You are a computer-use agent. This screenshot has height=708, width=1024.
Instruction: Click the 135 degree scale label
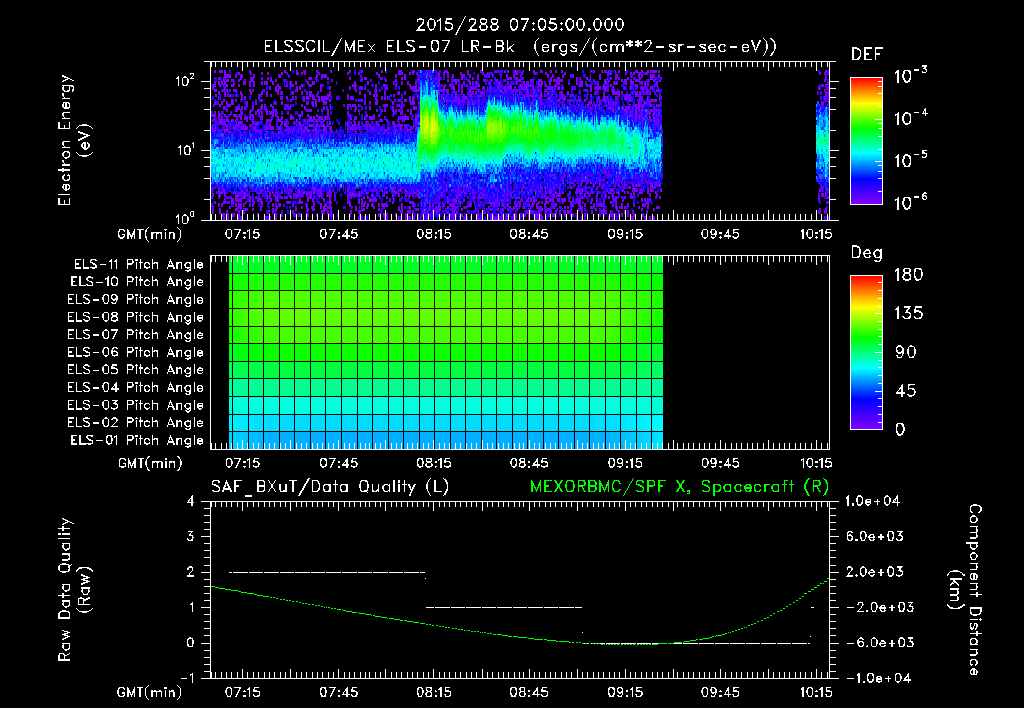908,313
